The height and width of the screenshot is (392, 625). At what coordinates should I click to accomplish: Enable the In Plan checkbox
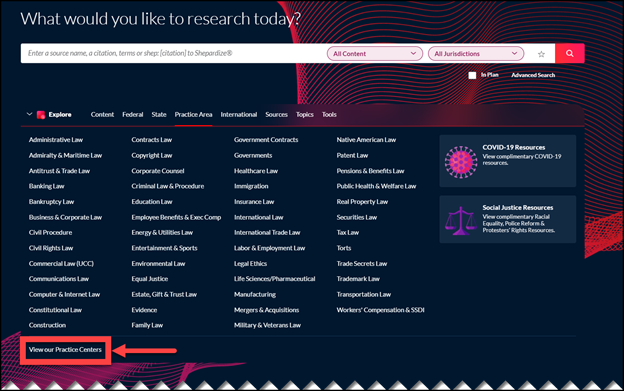click(472, 75)
